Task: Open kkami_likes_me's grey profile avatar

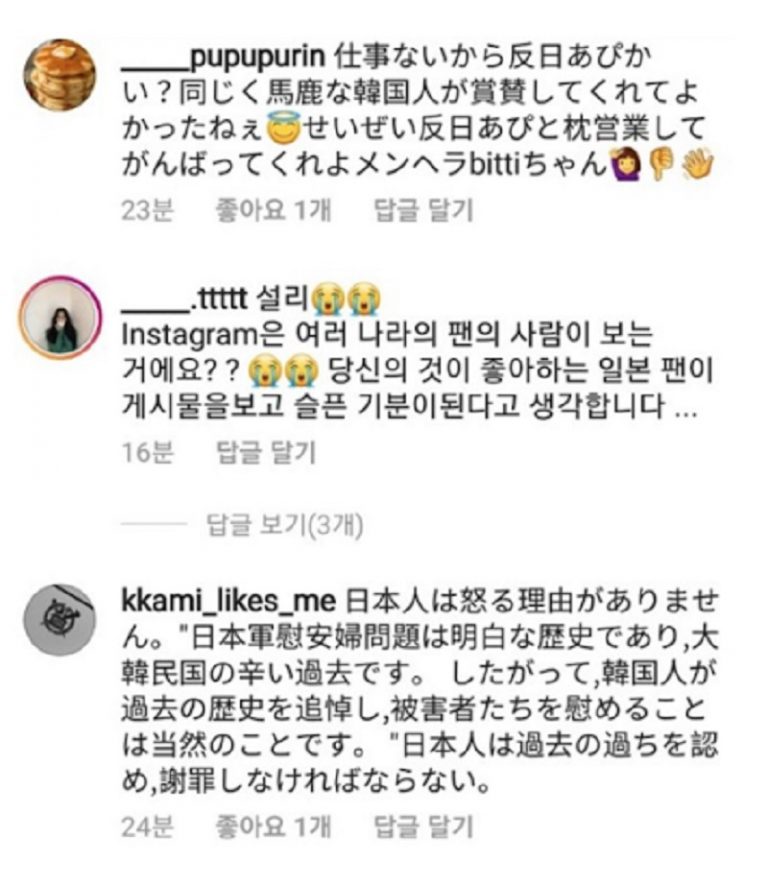Action: (59, 620)
